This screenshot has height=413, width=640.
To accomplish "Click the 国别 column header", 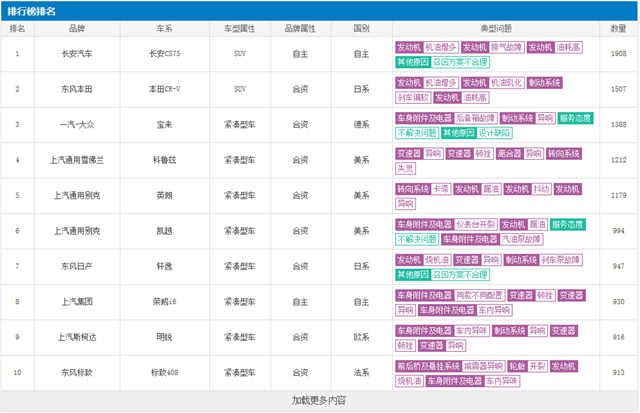I will [x=362, y=29].
